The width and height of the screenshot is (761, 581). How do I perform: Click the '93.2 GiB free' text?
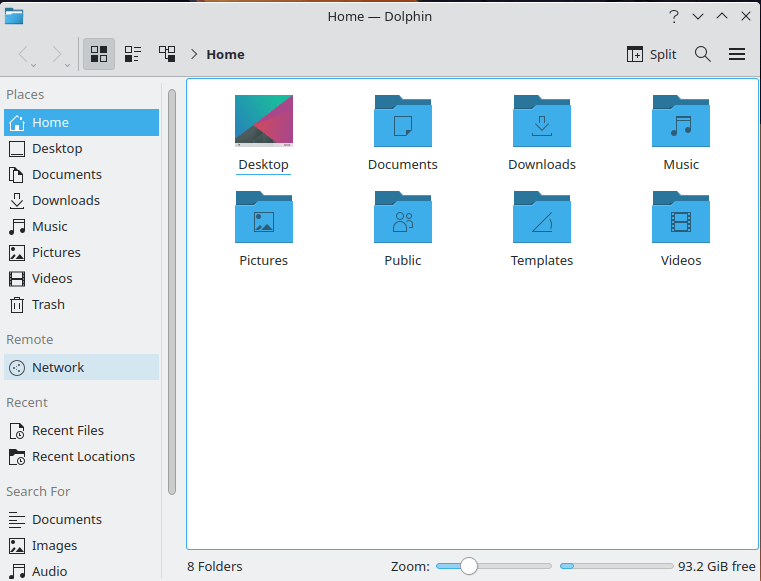click(x=717, y=566)
